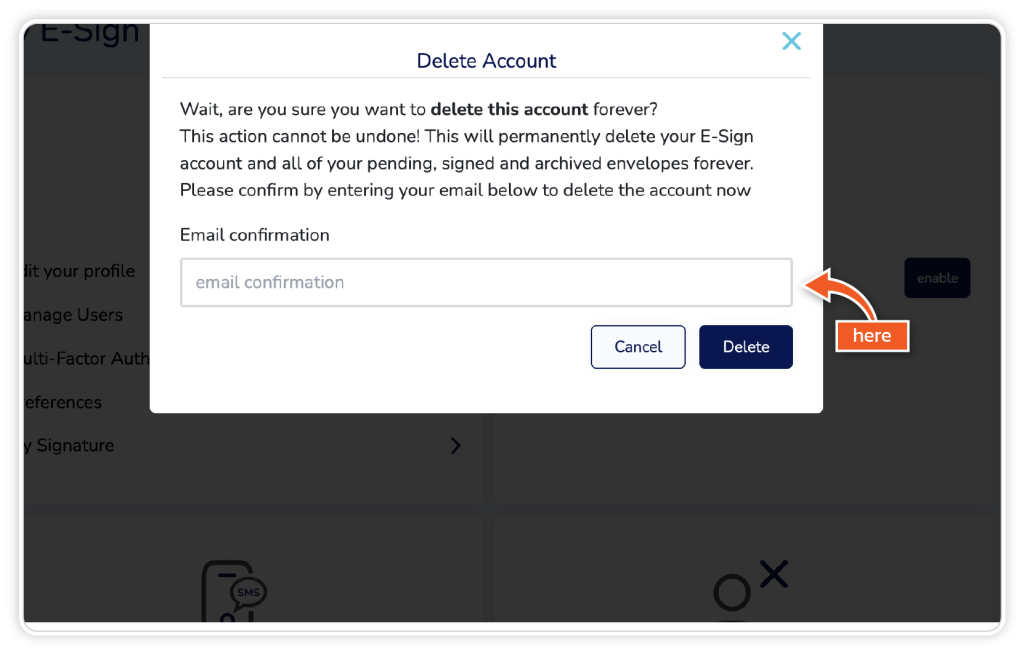This screenshot has height=654, width=1024.
Task: Confirm with the Delete button
Action: [745, 347]
